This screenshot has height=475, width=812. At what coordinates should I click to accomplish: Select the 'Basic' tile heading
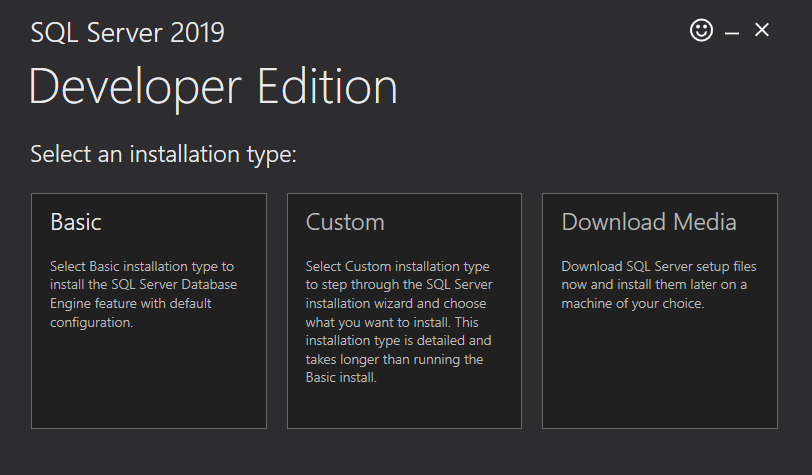pyautogui.click(x=76, y=222)
